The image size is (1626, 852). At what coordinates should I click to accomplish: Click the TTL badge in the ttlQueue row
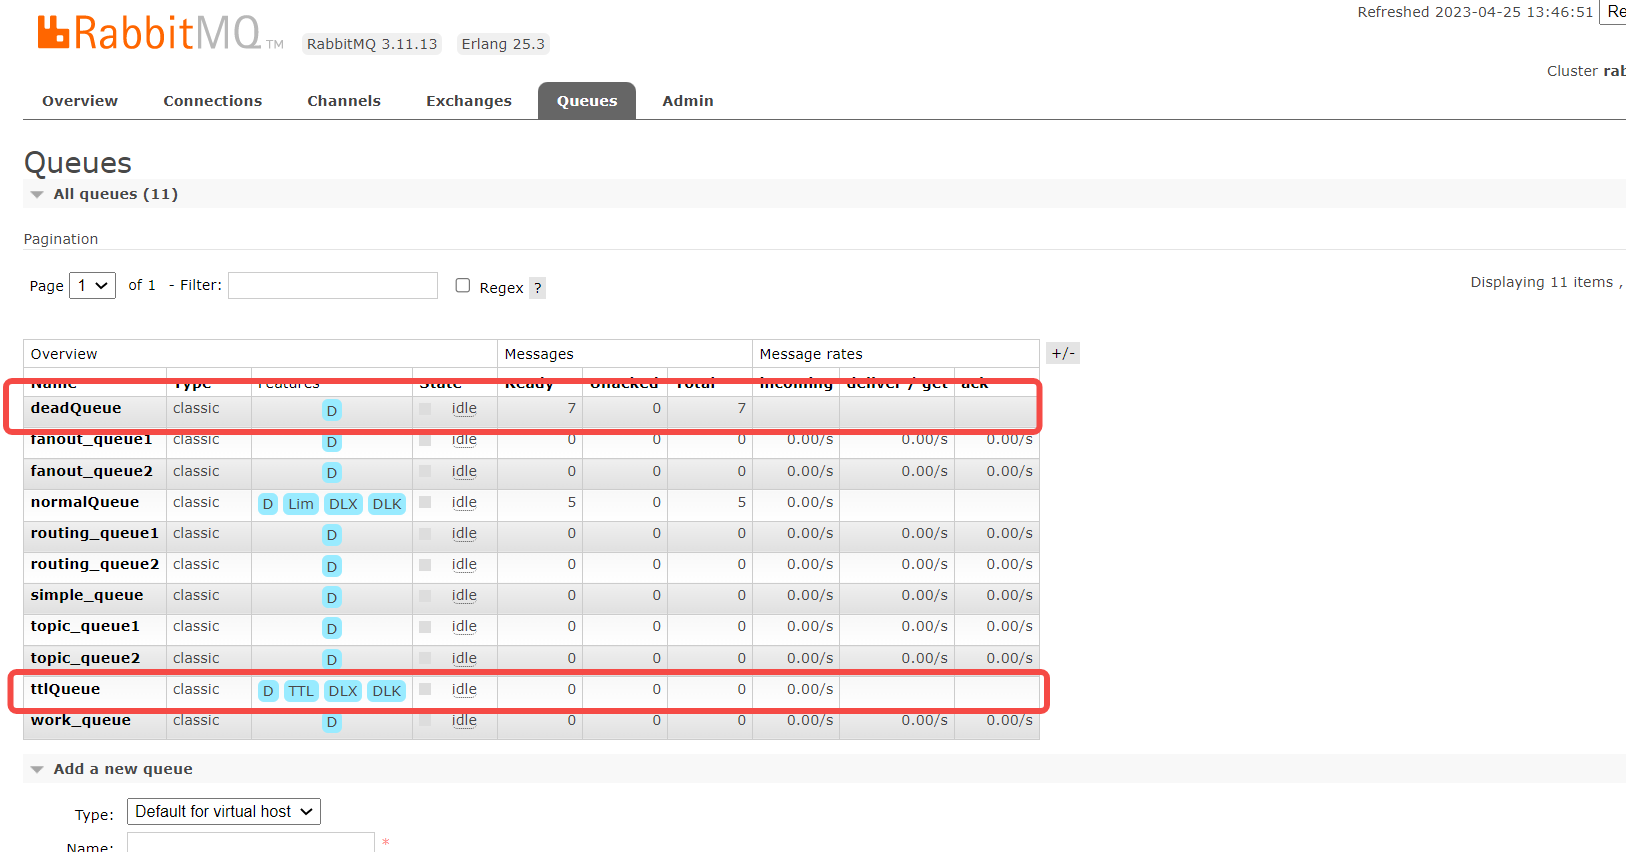click(x=301, y=691)
